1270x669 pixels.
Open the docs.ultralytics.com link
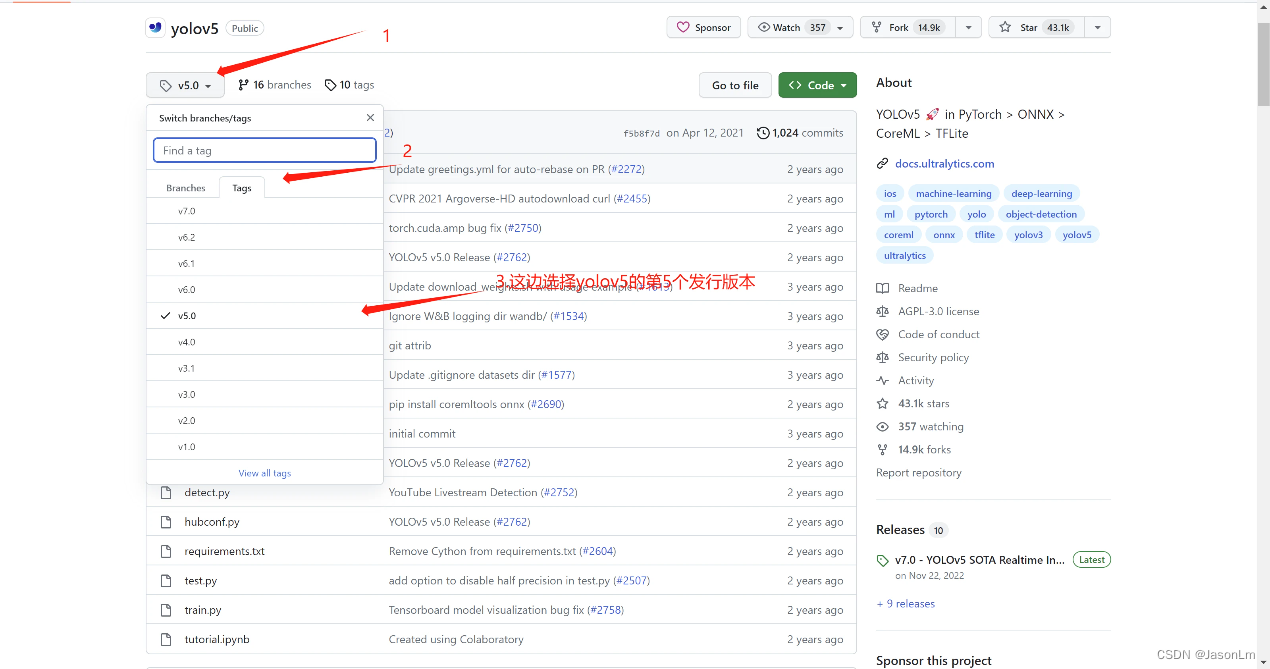tap(945, 164)
